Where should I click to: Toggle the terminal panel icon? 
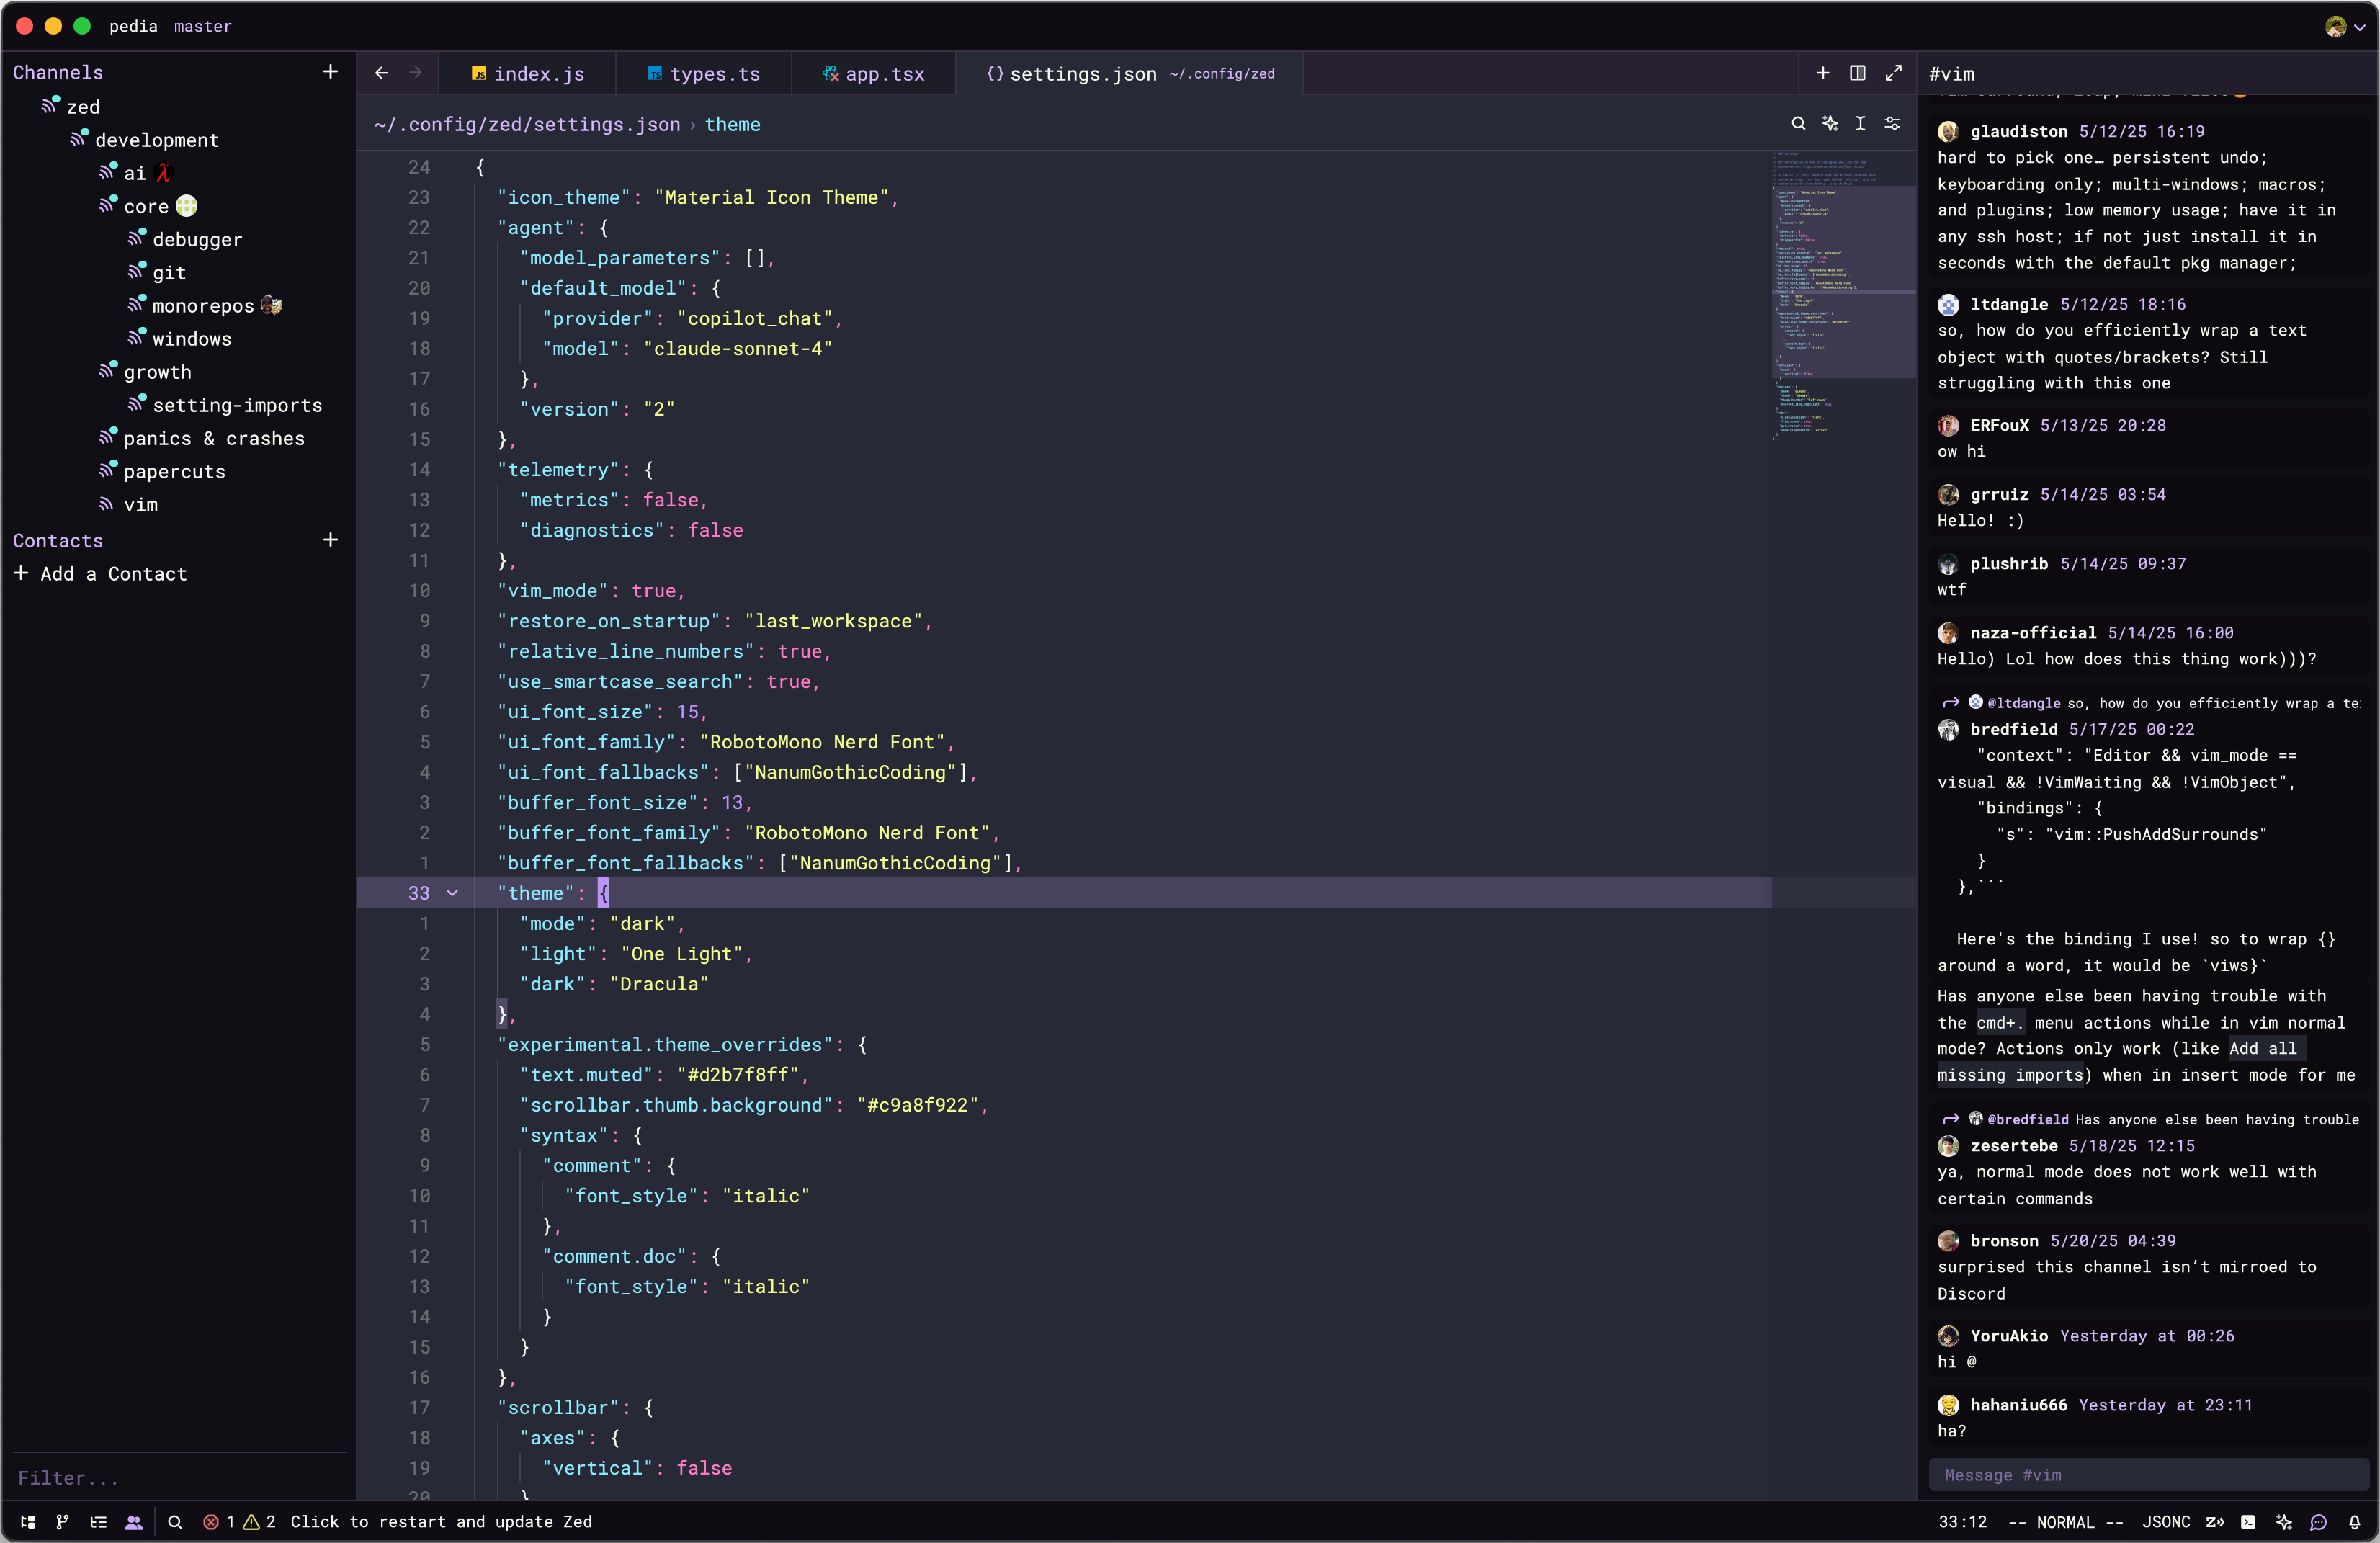point(2248,1521)
